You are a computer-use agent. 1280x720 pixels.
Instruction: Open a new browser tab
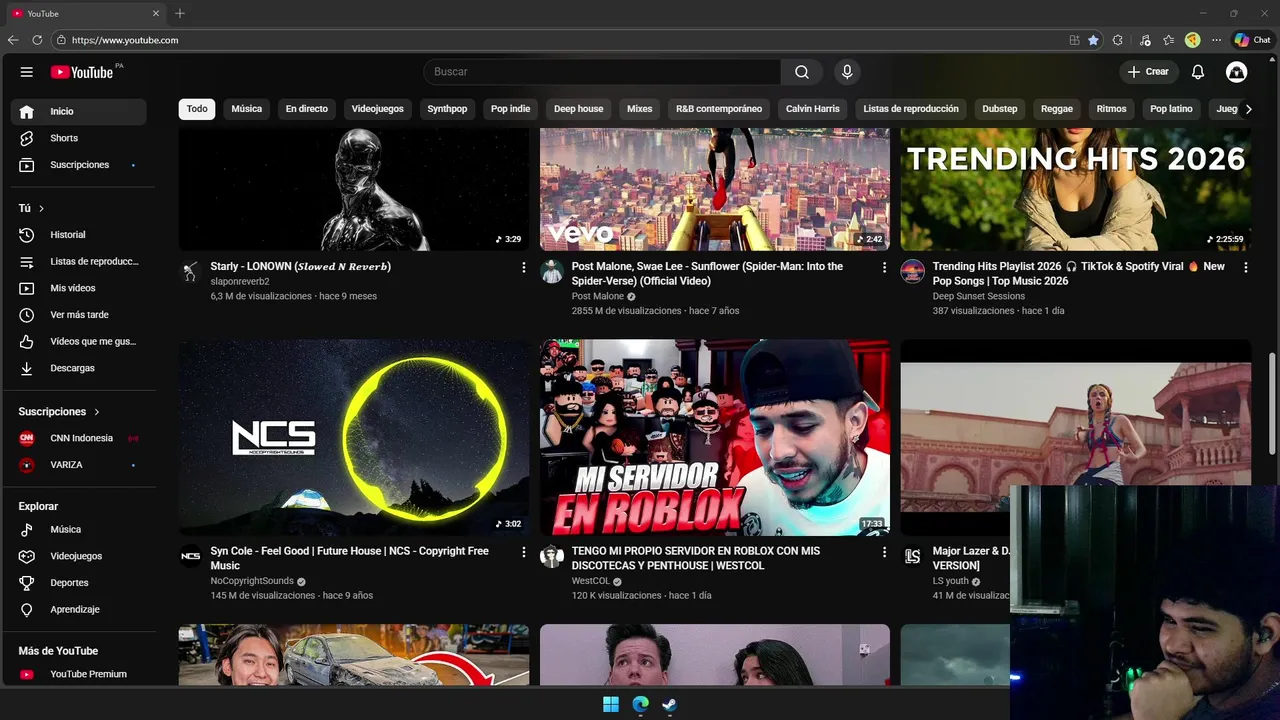coord(180,13)
